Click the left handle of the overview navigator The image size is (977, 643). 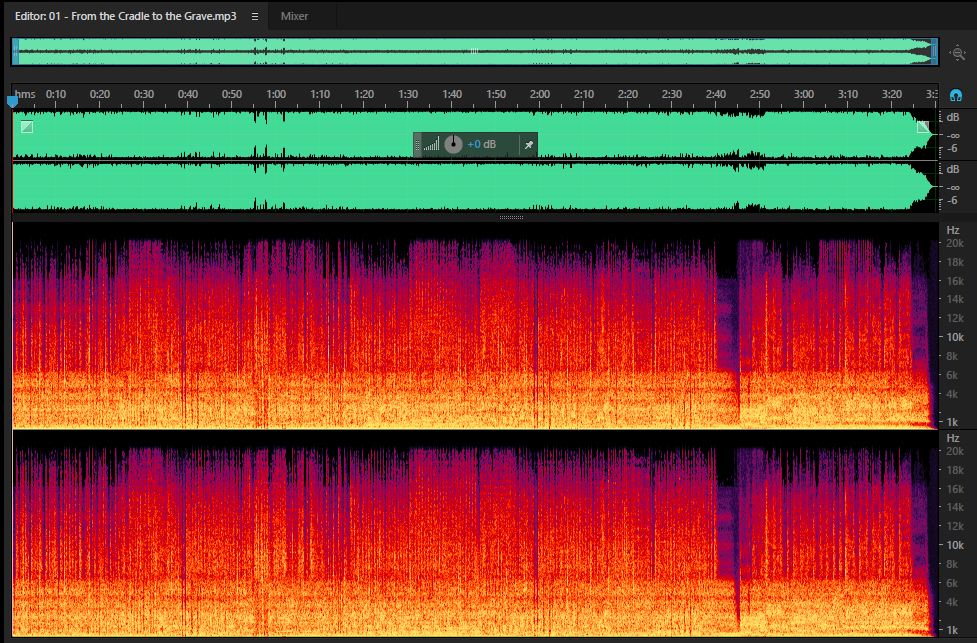coord(16,52)
